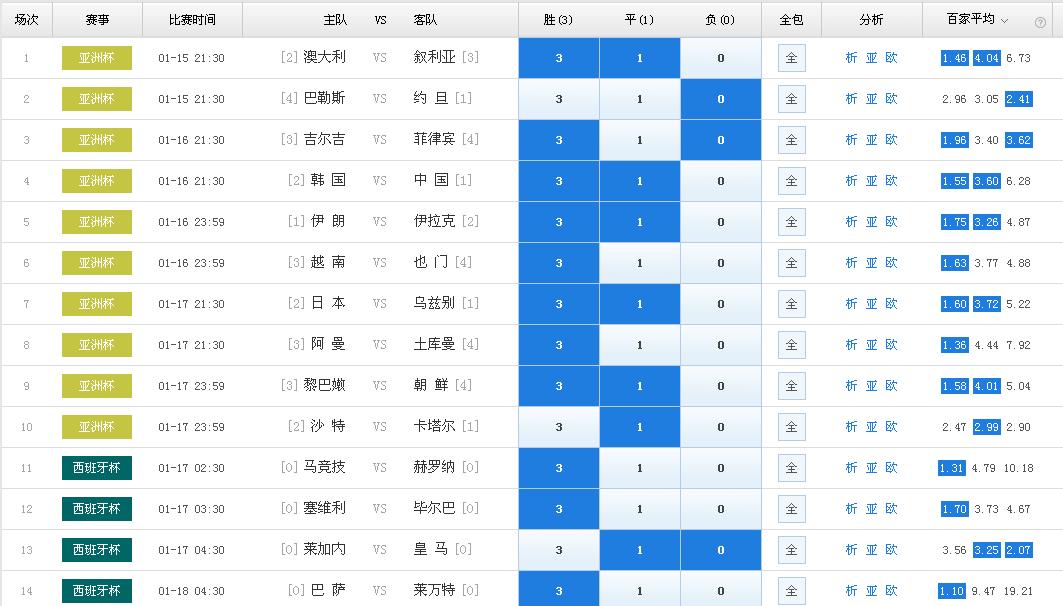
Task: Select all outcomes for 日本 vs 乌兹别
Action: click(791, 304)
